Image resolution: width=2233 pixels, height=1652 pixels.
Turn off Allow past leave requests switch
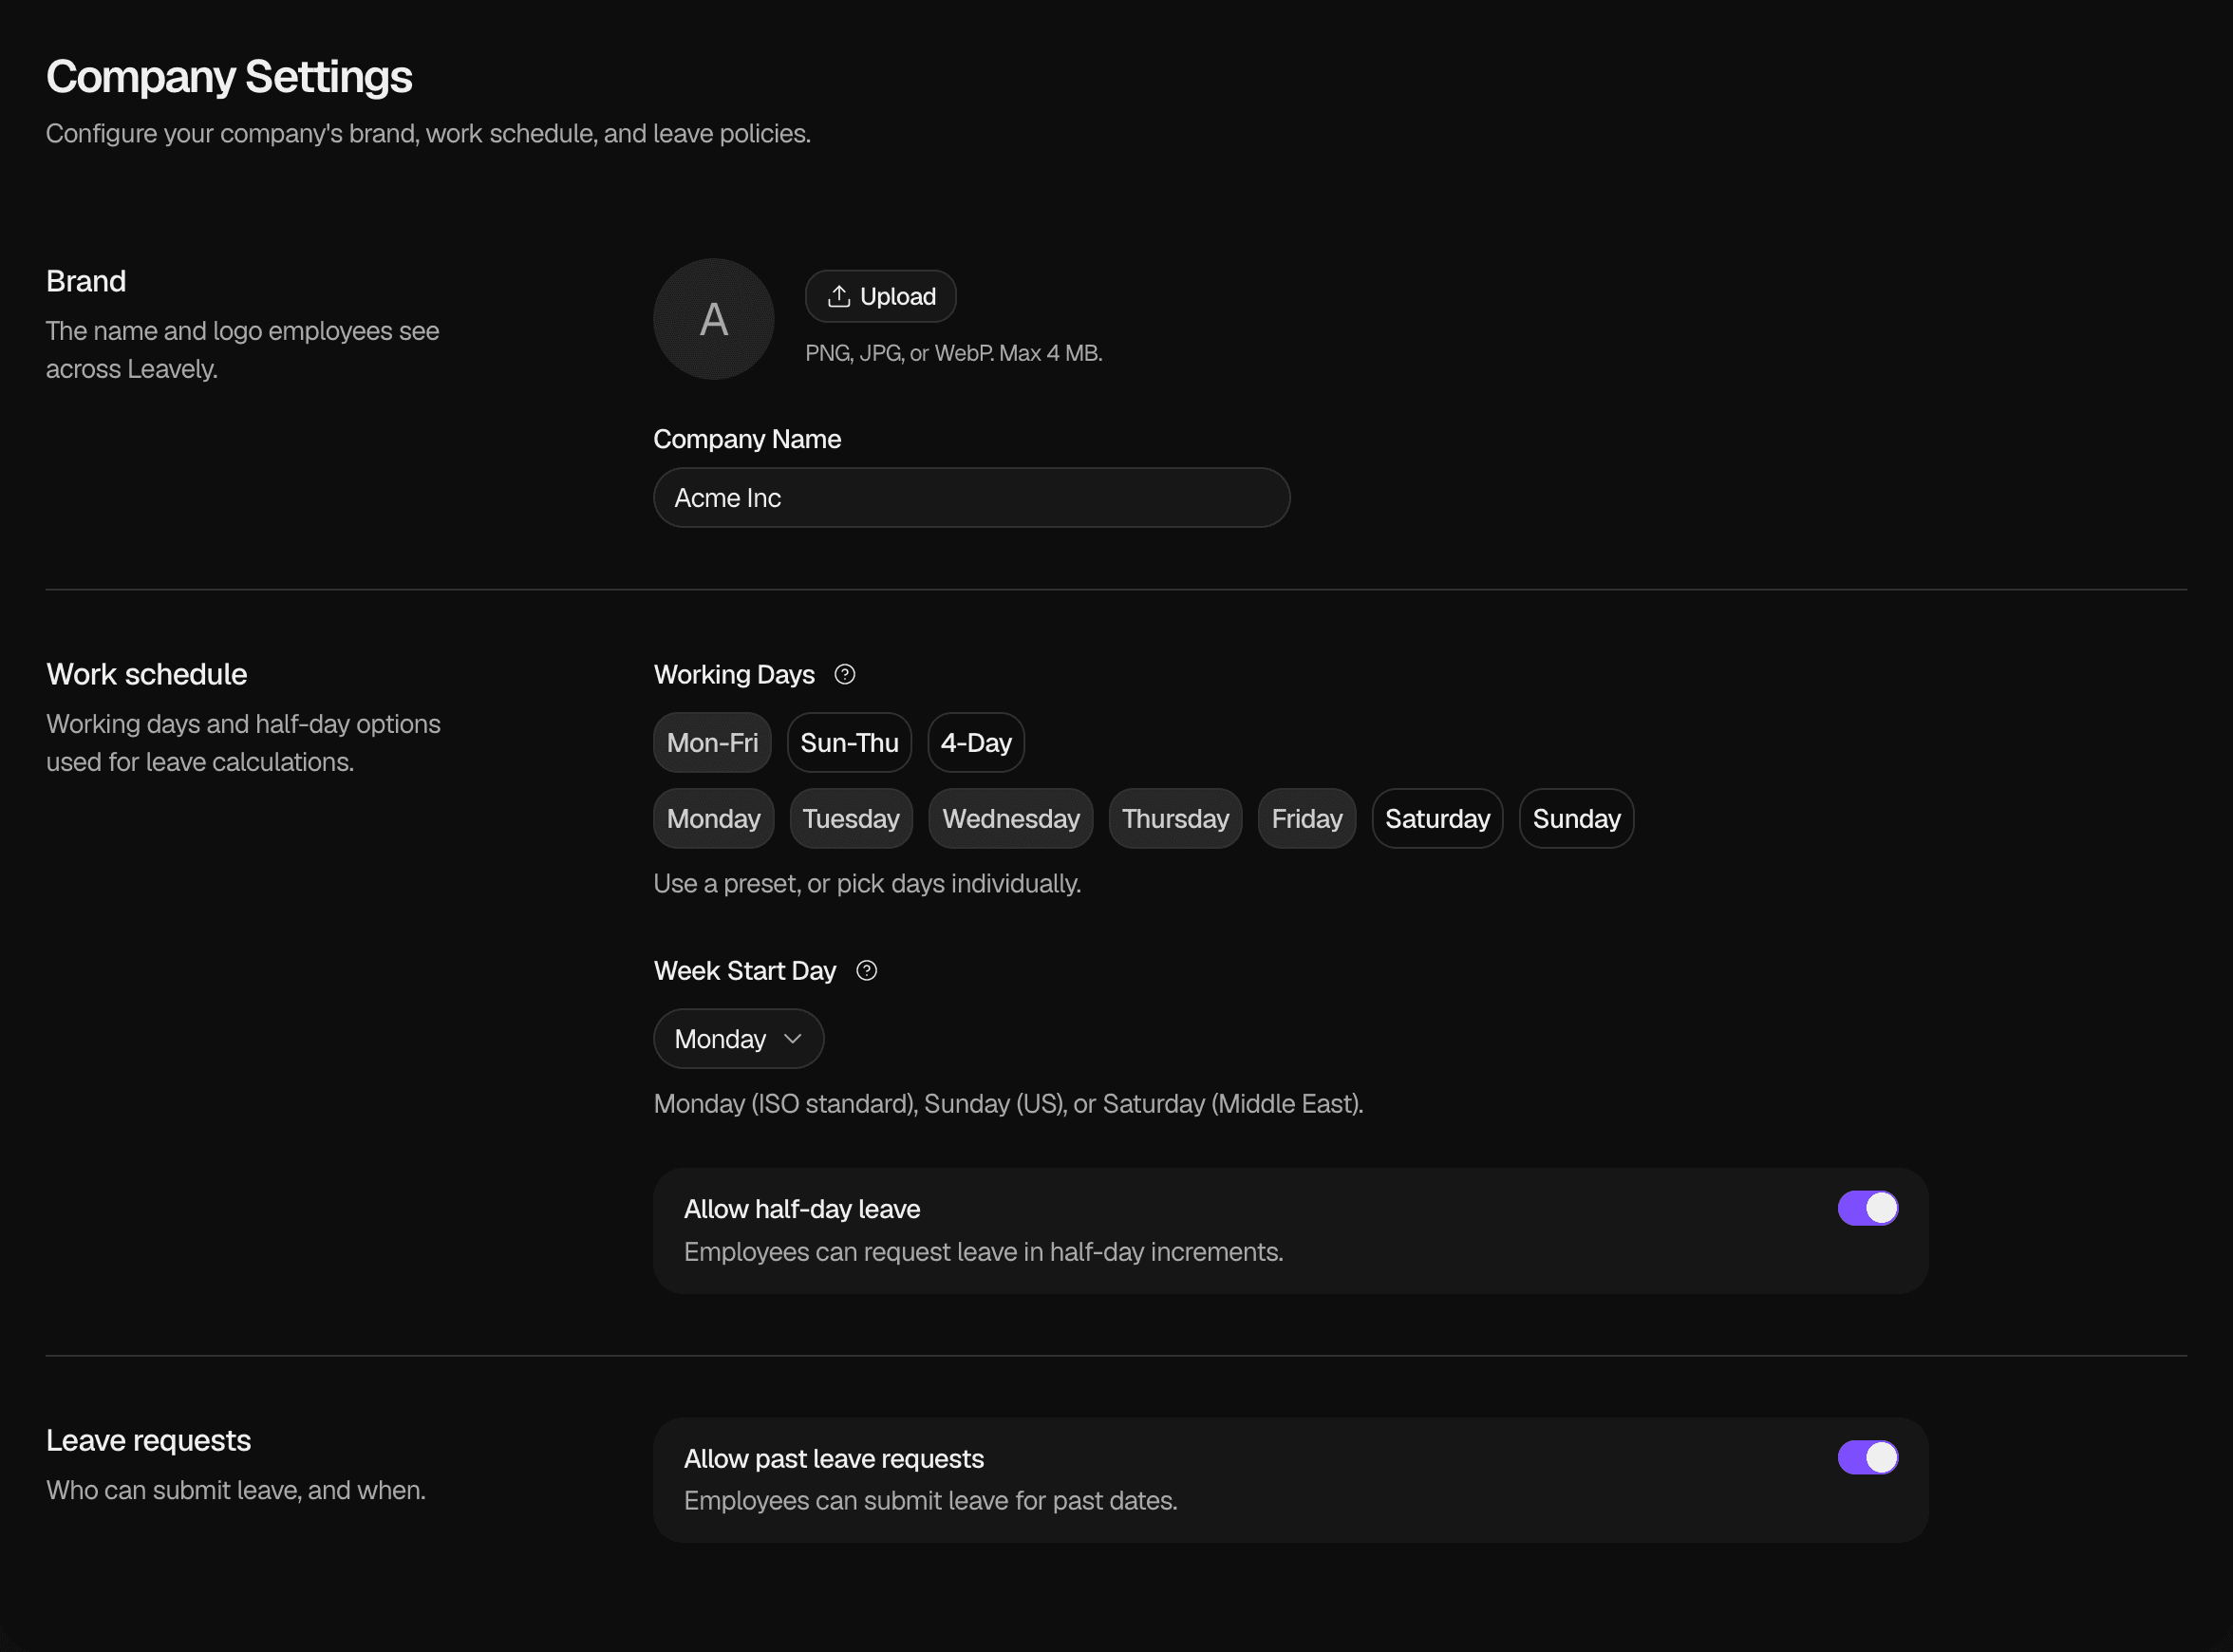(x=1868, y=1458)
